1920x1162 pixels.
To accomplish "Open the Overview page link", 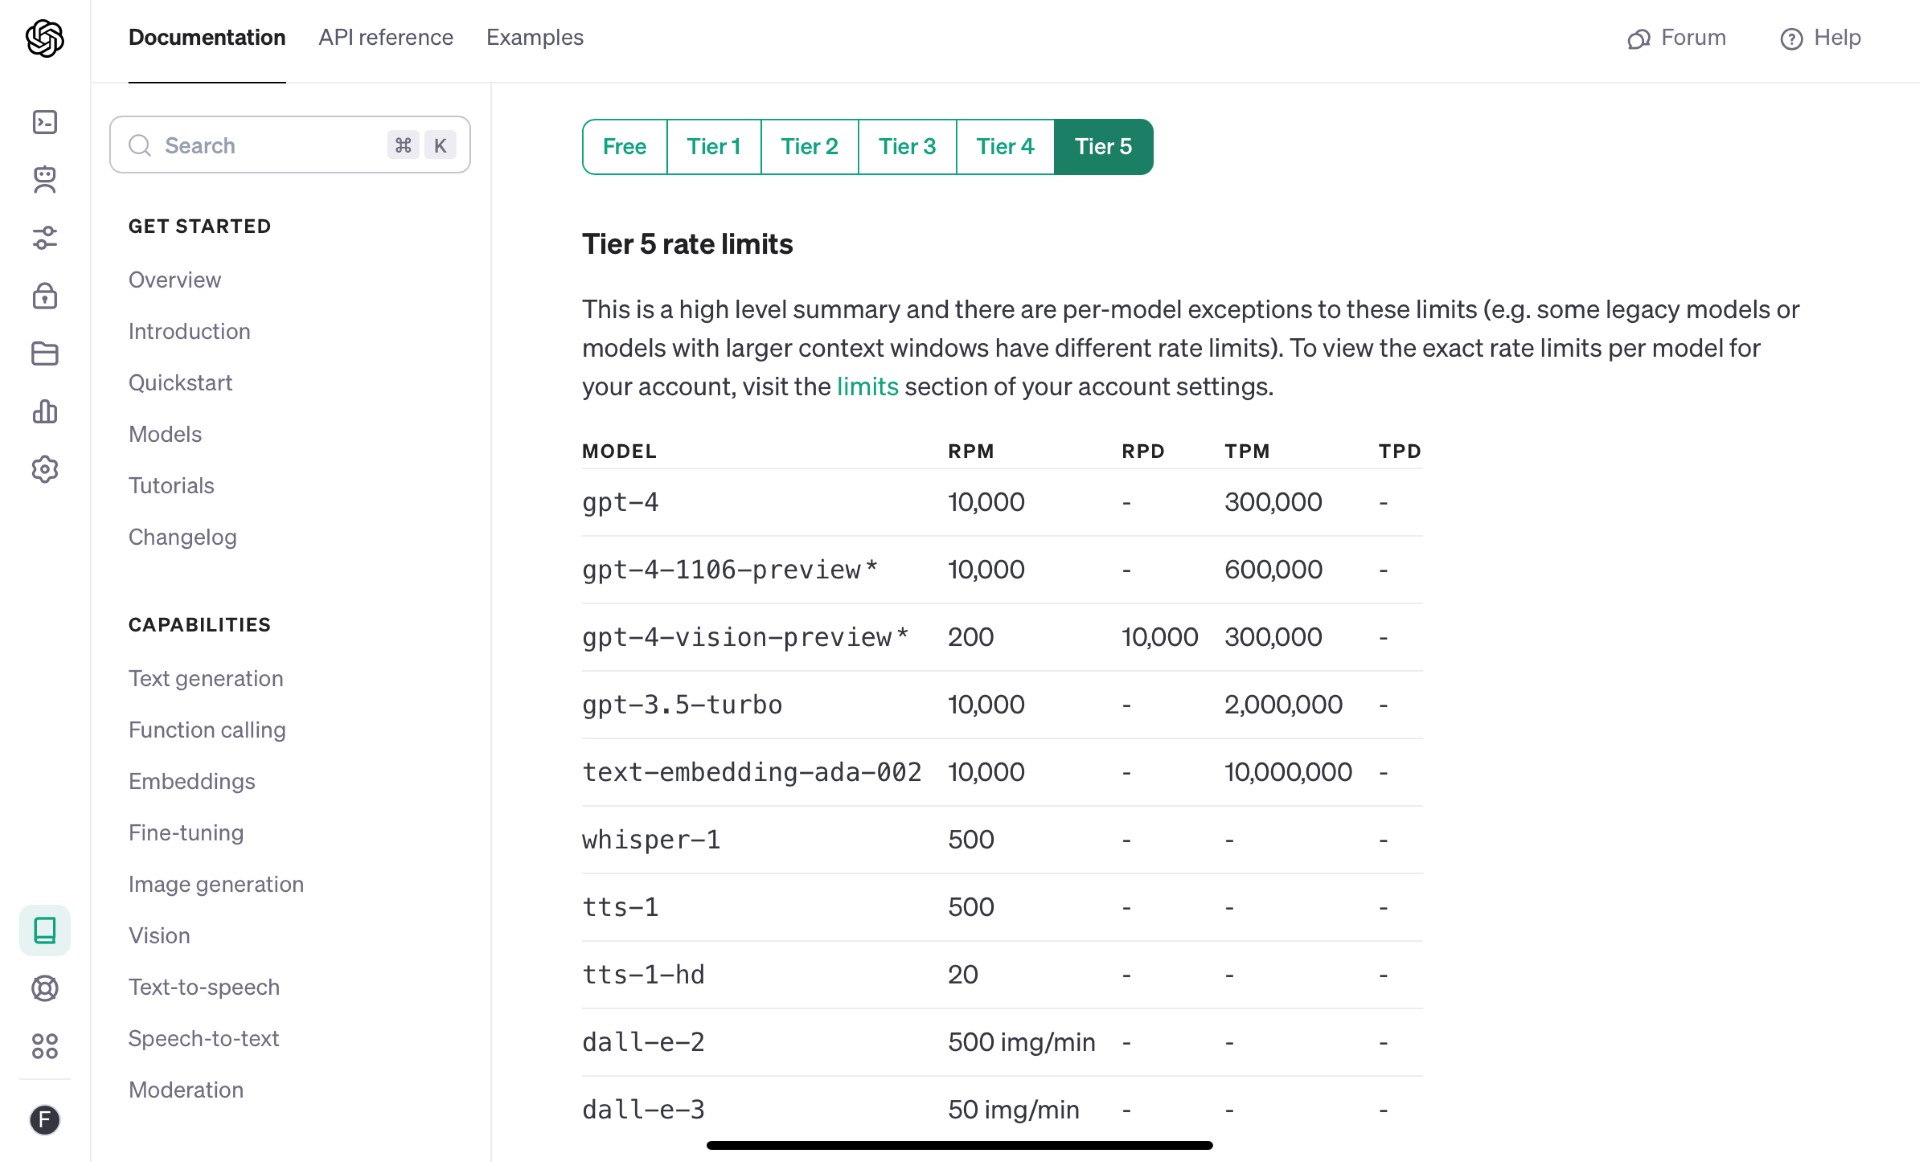I will tap(175, 280).
